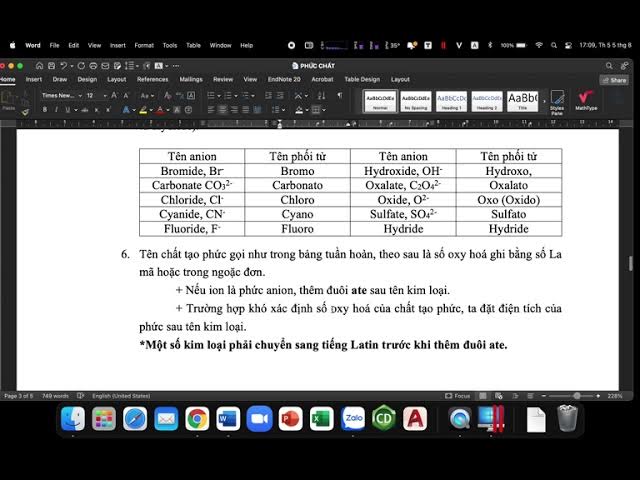Undo the last action
This screenshot has height=480, width=640.
click(x=63, y=66)
